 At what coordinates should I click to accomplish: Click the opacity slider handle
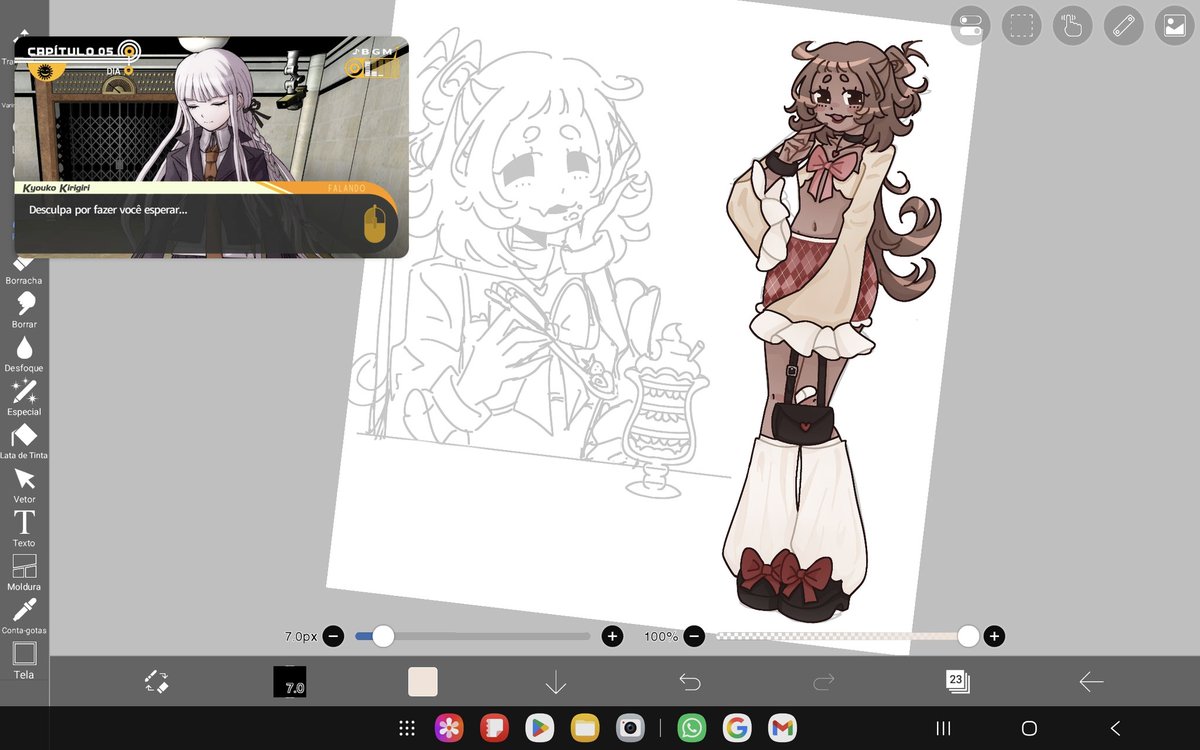click(968, 636)
